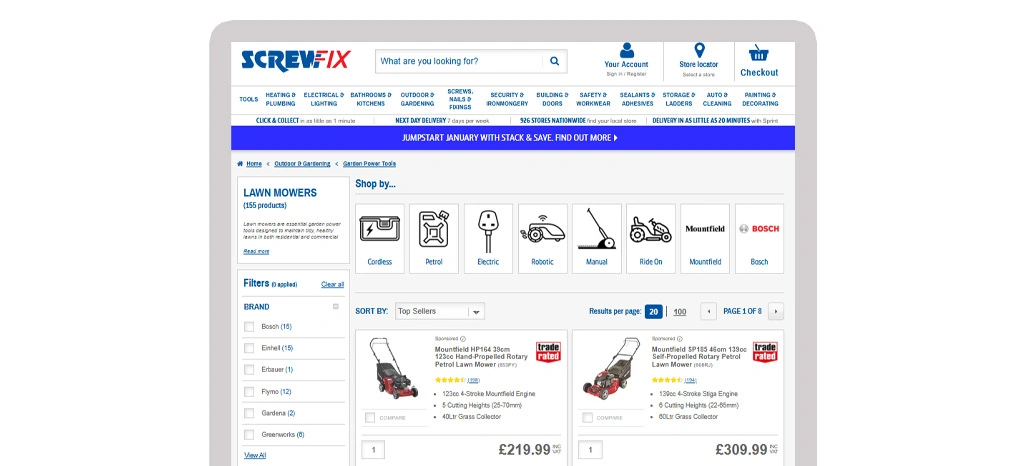Tick Compare checkbox for Mountfield HP164
Image resolution: width=1026 pixels, height=466 pixels.
(370, 418)
